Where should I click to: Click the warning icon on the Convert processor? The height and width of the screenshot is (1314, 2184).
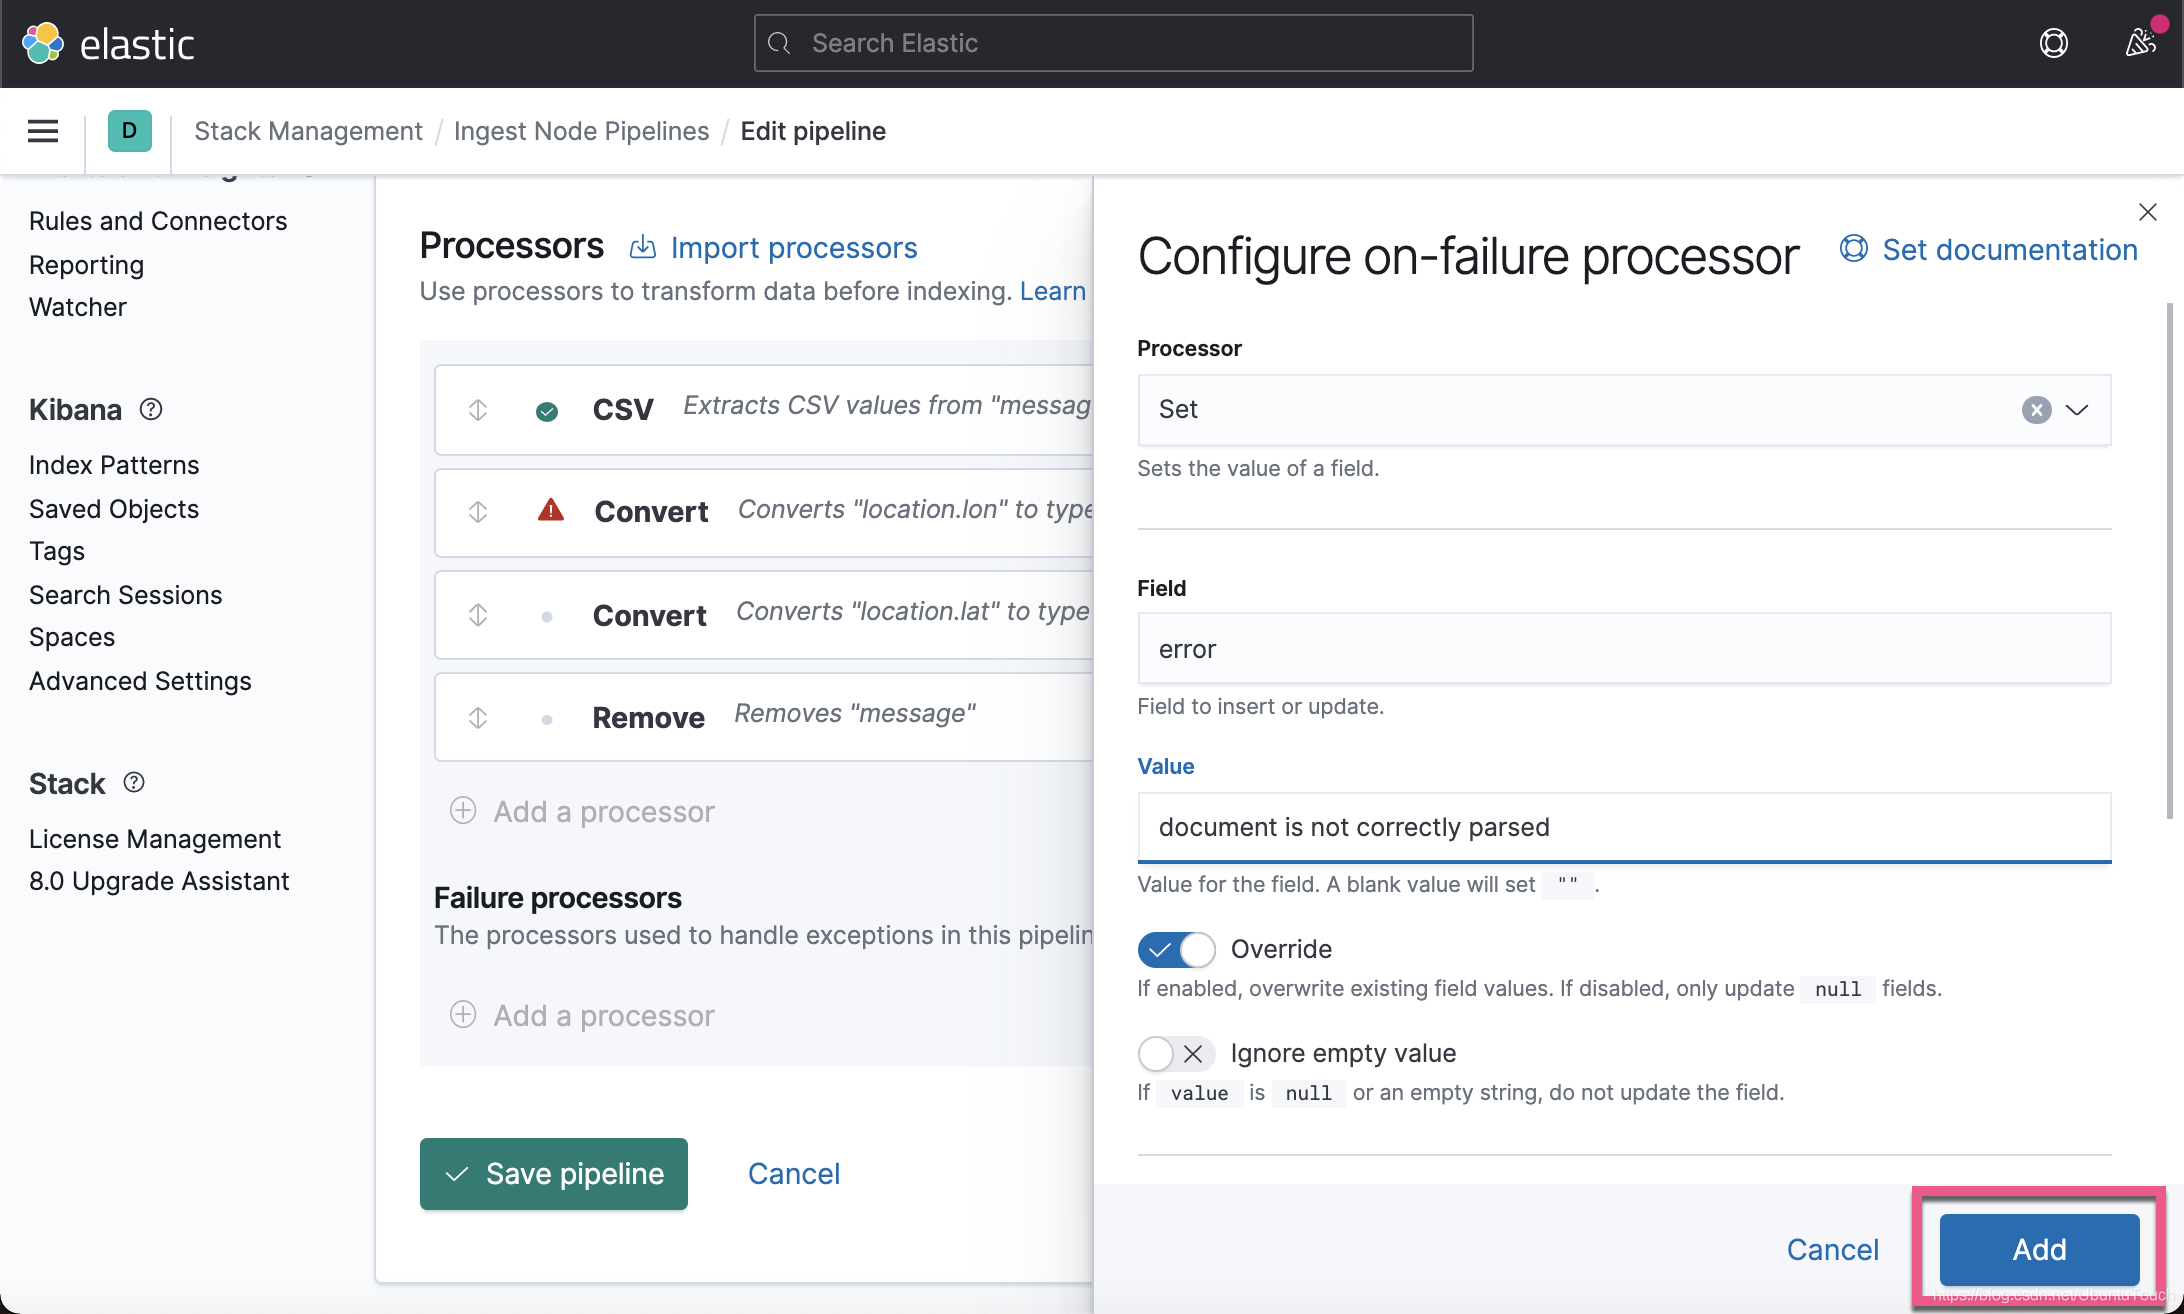(550, 511)
